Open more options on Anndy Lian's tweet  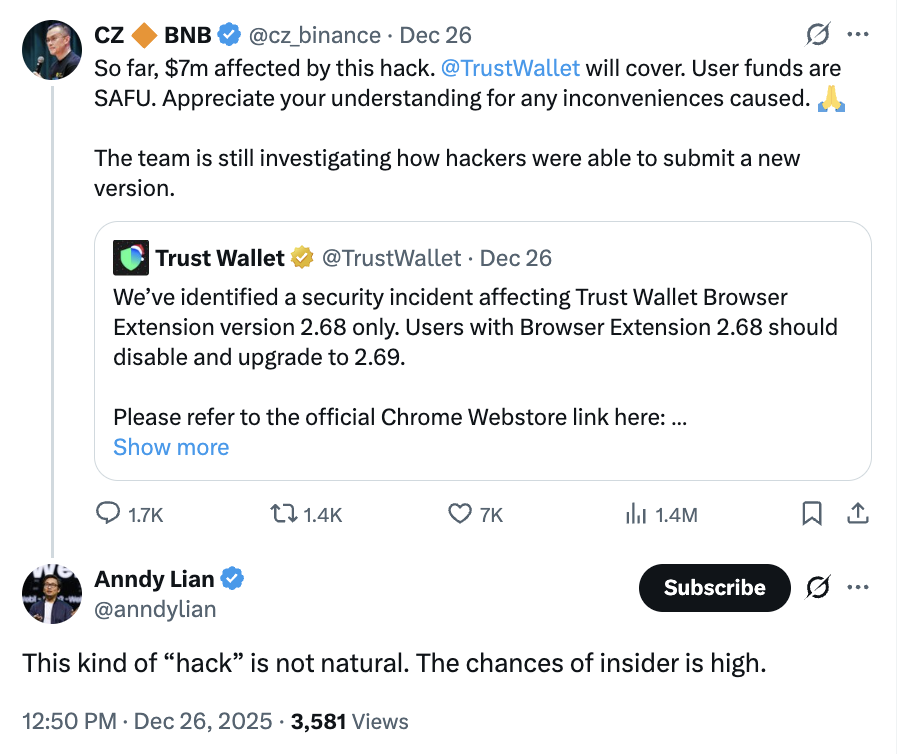858,588
